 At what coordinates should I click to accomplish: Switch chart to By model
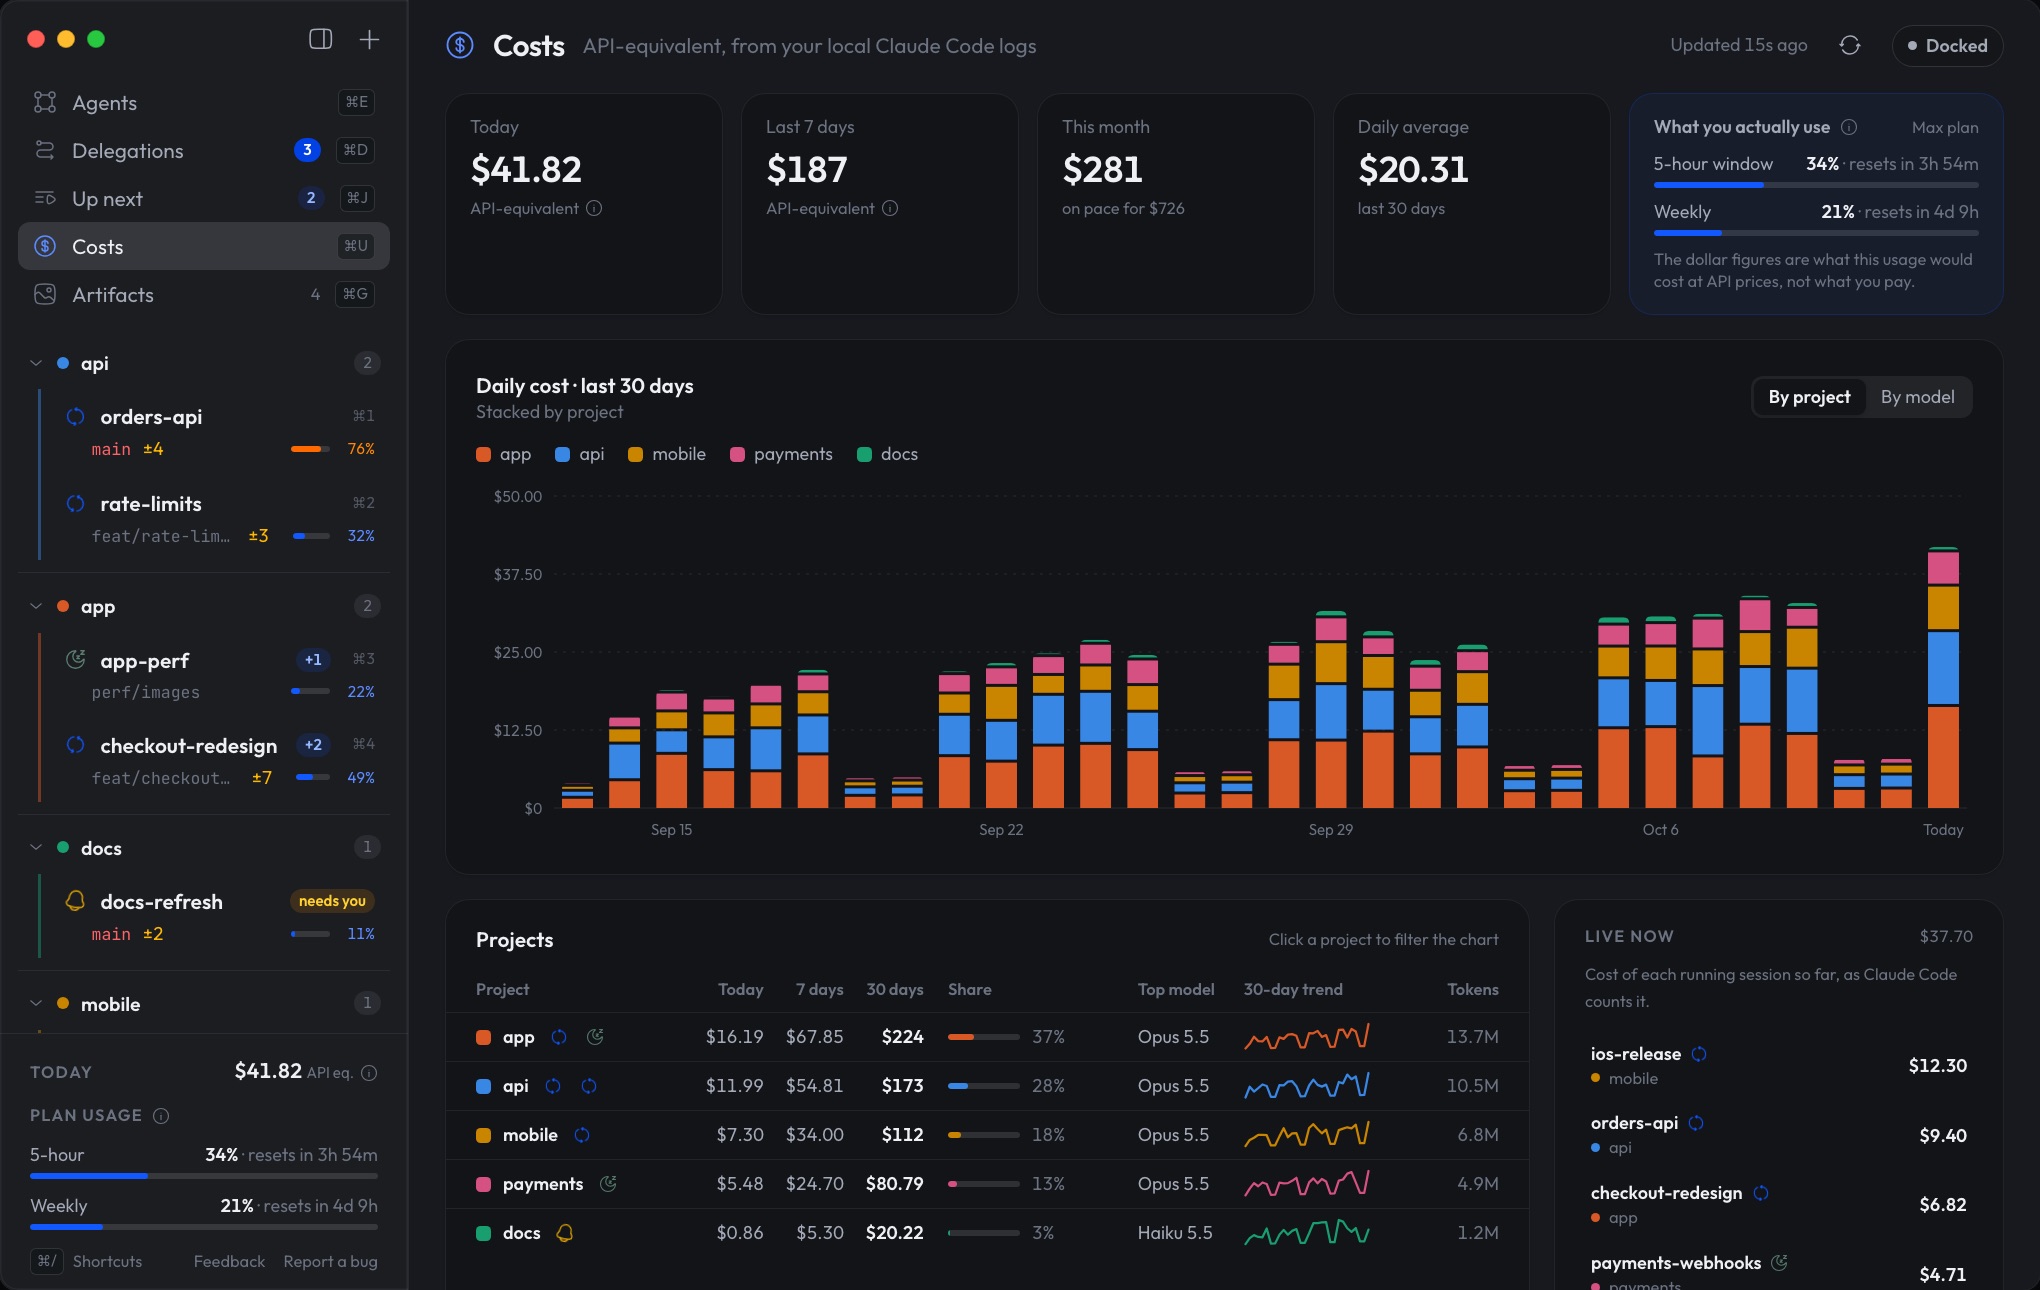coord(1917,397)
